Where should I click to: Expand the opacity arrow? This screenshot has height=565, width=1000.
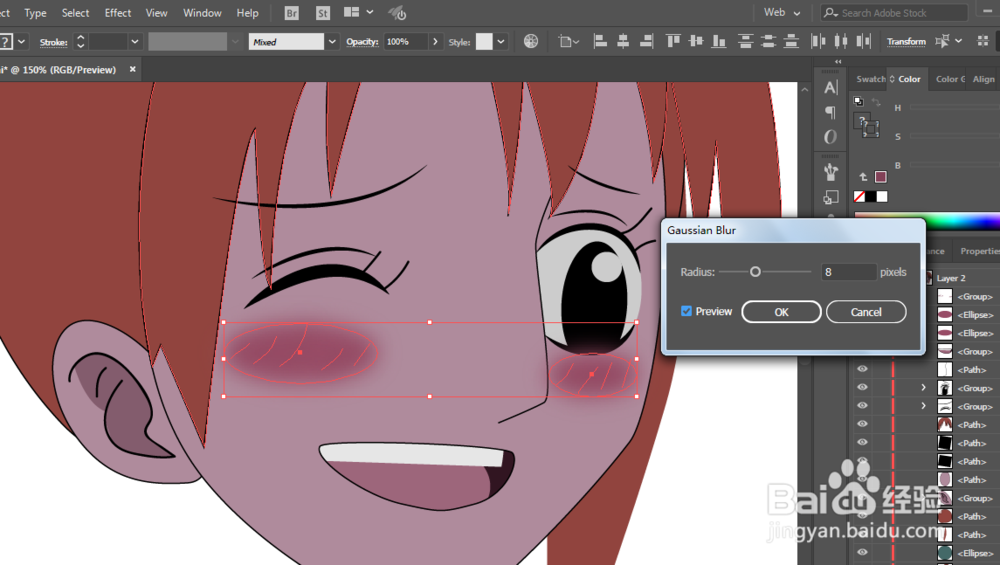click(x=436, y=42)
